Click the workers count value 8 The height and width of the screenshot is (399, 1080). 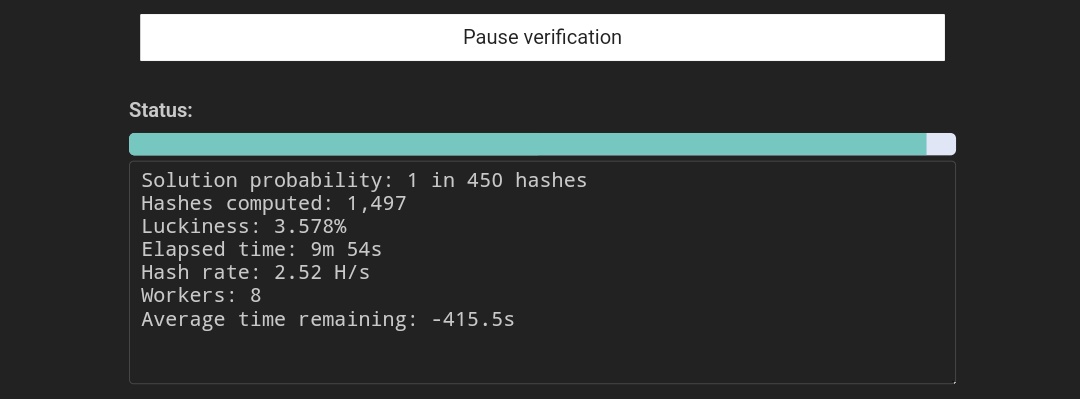256,296
